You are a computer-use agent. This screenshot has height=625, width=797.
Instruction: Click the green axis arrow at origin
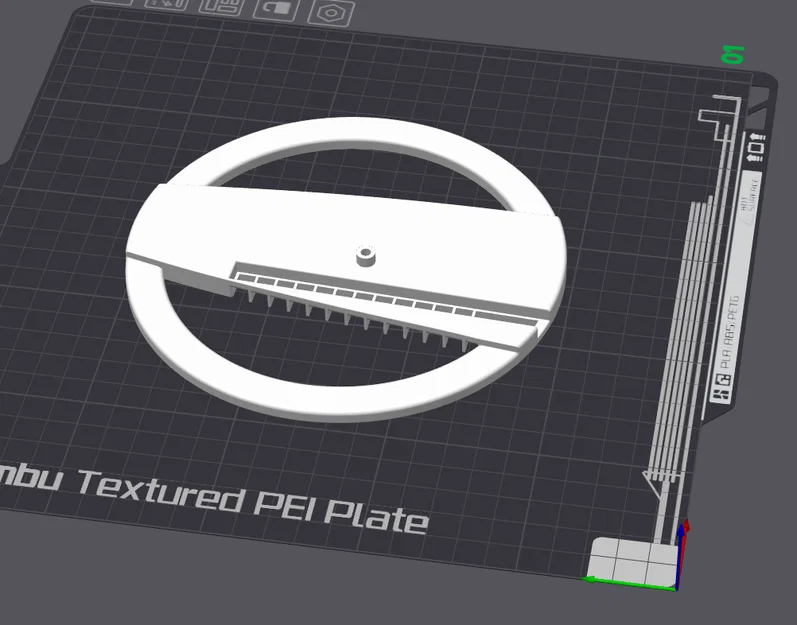coord(628,583)
